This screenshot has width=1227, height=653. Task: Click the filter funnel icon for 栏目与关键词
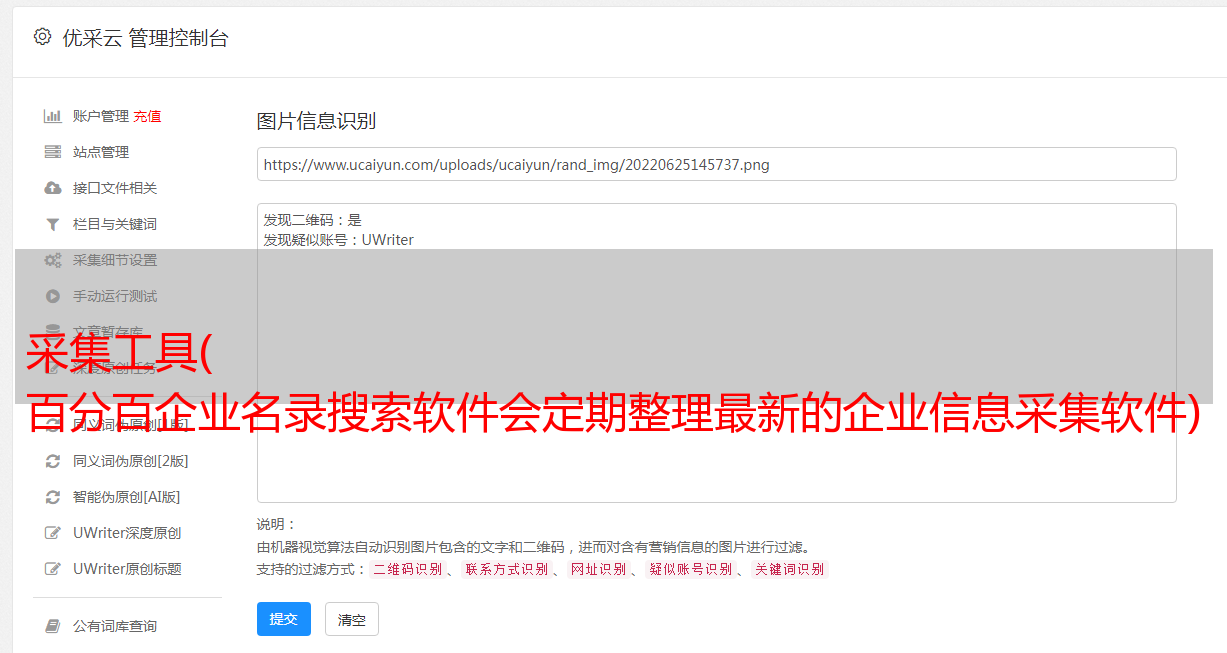(x=53, y=224)
